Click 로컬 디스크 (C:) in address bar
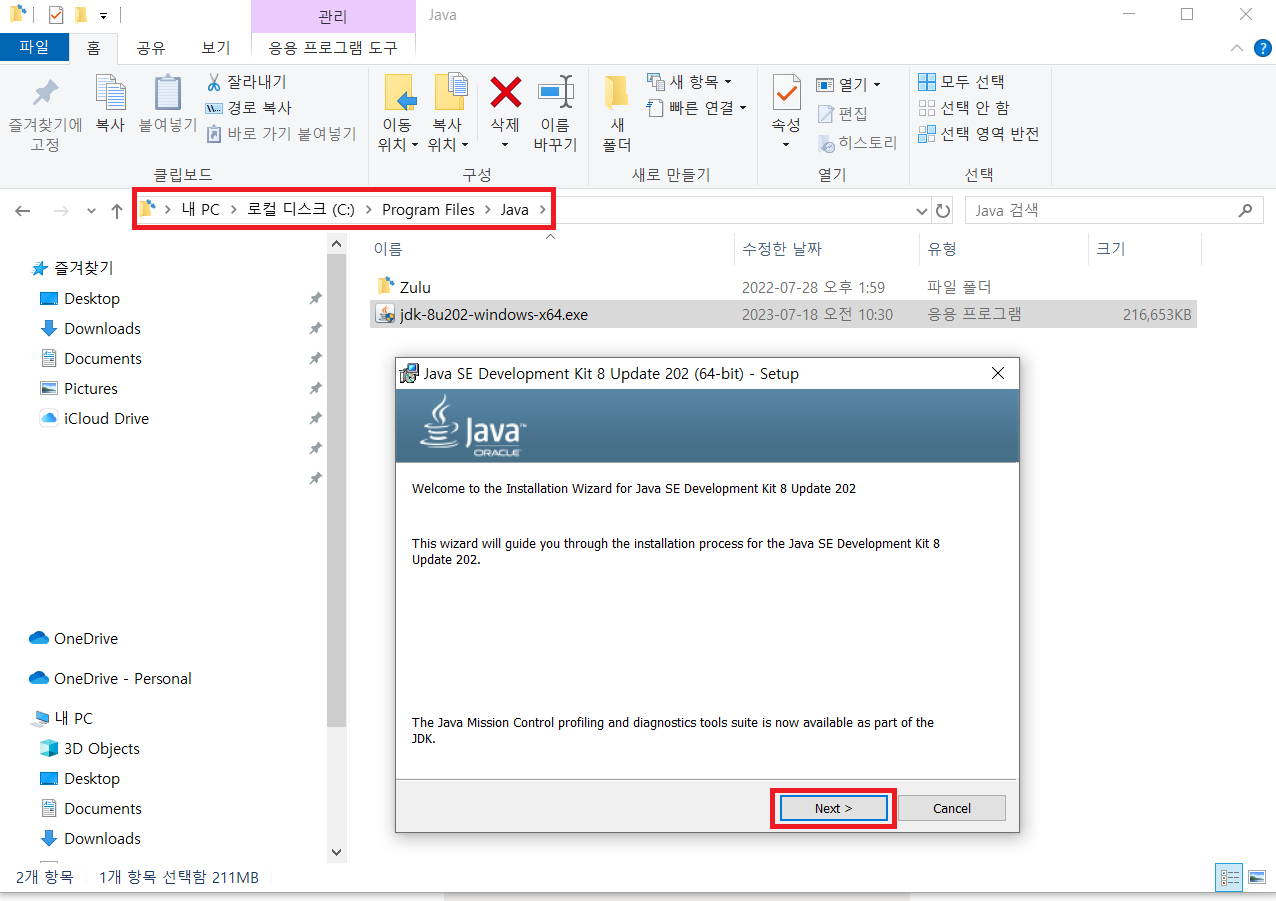 coord(301,210)
